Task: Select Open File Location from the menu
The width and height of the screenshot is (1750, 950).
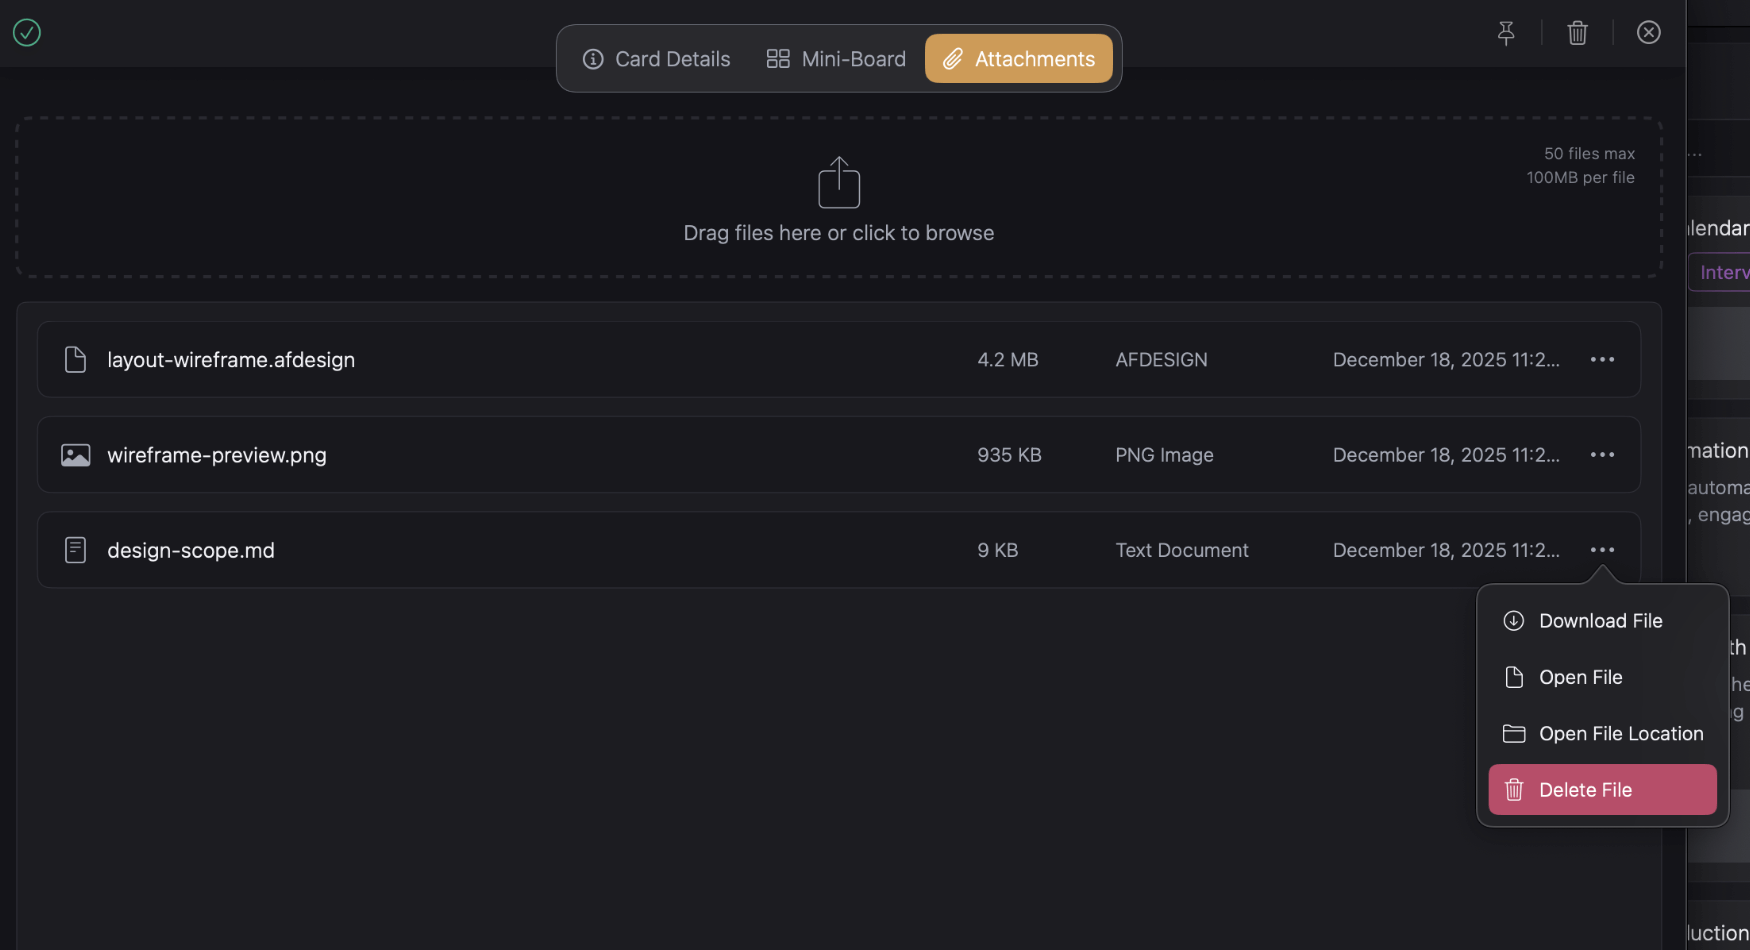Action: click(1620, 733)
